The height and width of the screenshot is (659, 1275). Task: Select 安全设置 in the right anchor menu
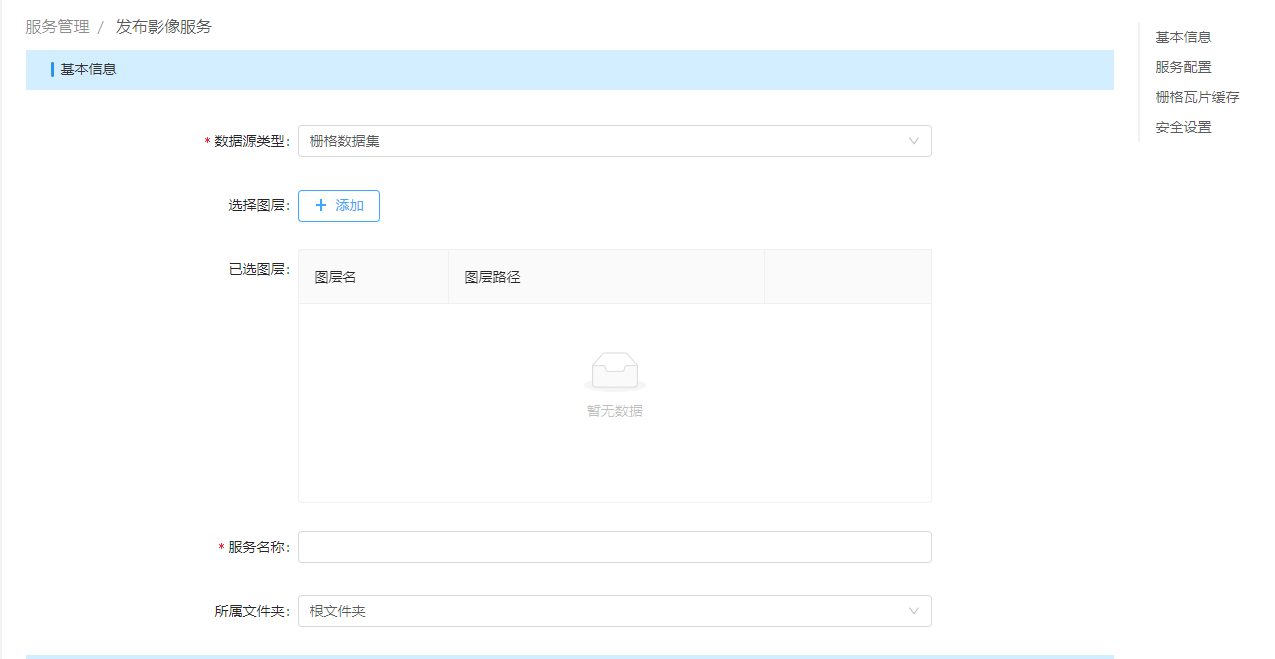[x=1183, y=127]
